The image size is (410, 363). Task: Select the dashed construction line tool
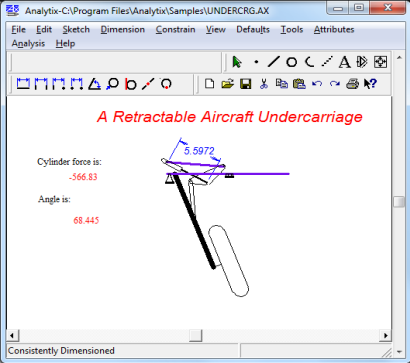327,62
